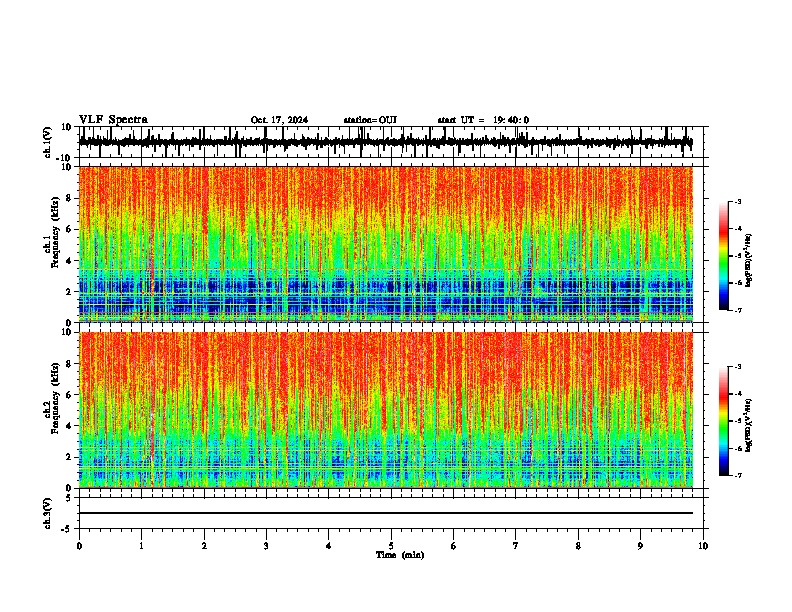Click time axis tick label "4"
Screen dimensions: 792x612
point(329,546)
